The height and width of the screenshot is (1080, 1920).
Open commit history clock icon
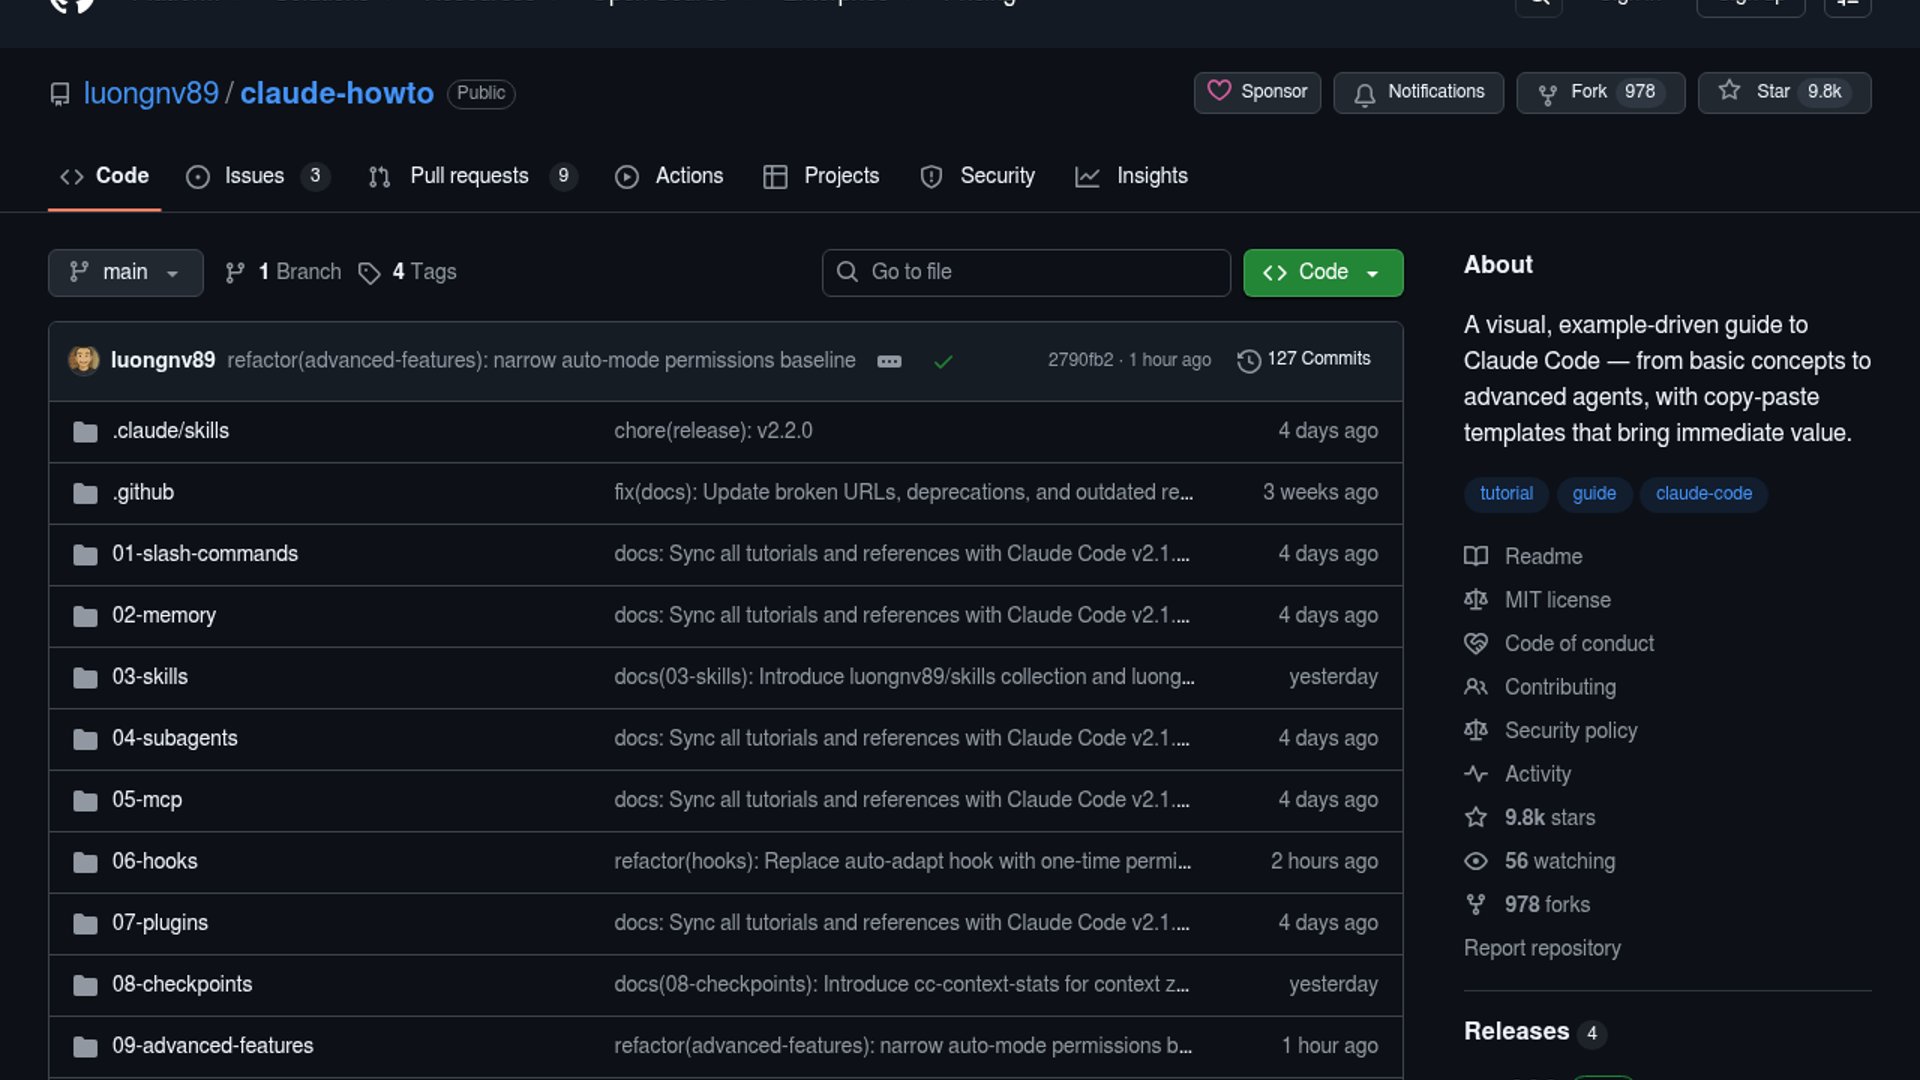[1248, 360]
